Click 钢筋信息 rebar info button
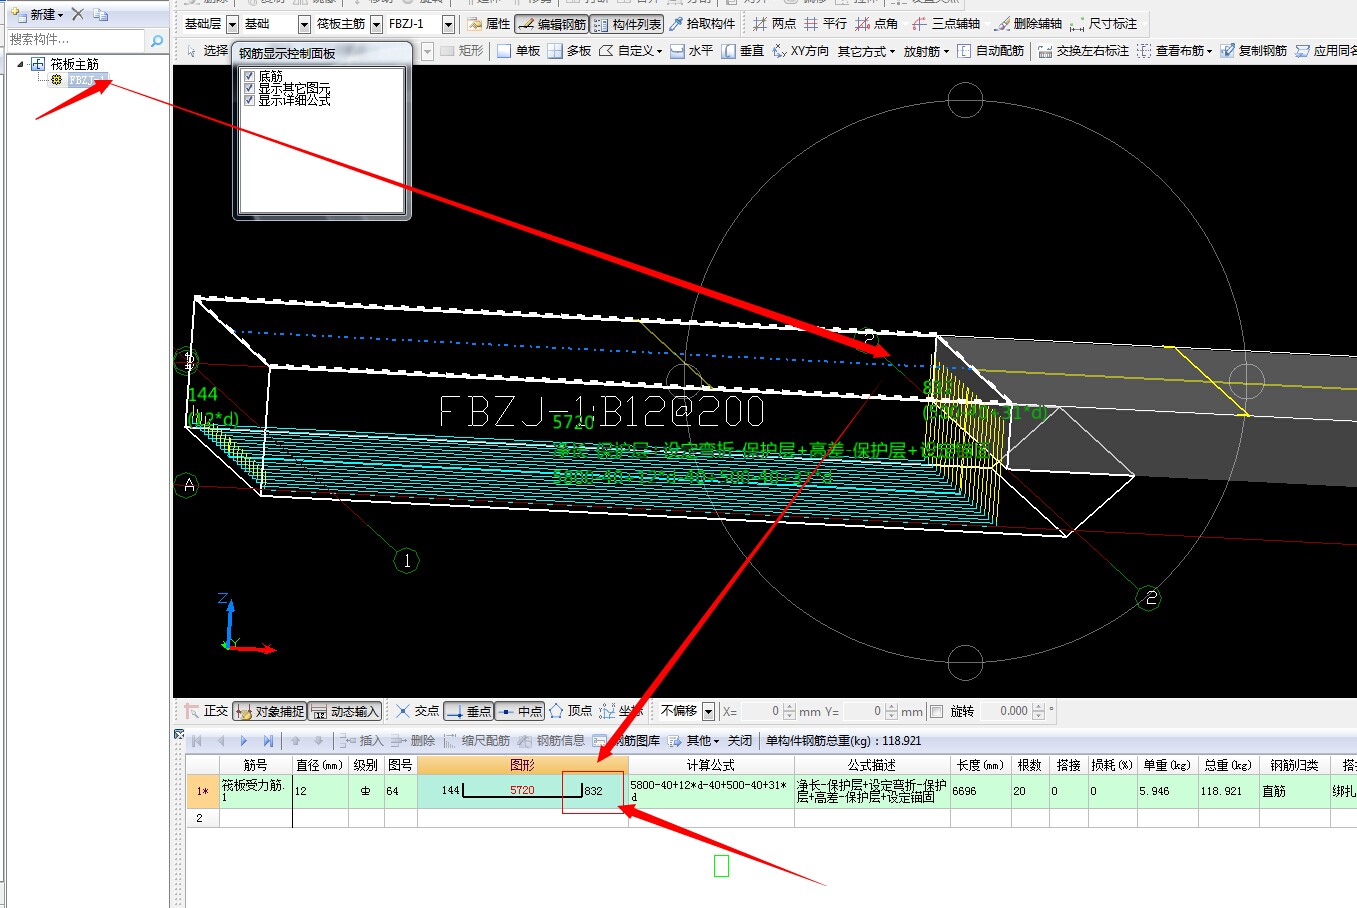The image size is (1357, 908). [551, 741]
